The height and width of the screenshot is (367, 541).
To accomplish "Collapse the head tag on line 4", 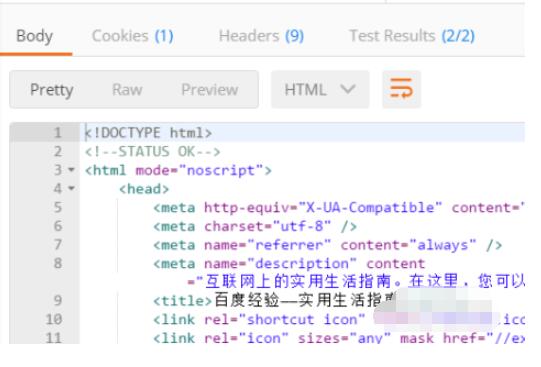I will [x=71, y=189].
